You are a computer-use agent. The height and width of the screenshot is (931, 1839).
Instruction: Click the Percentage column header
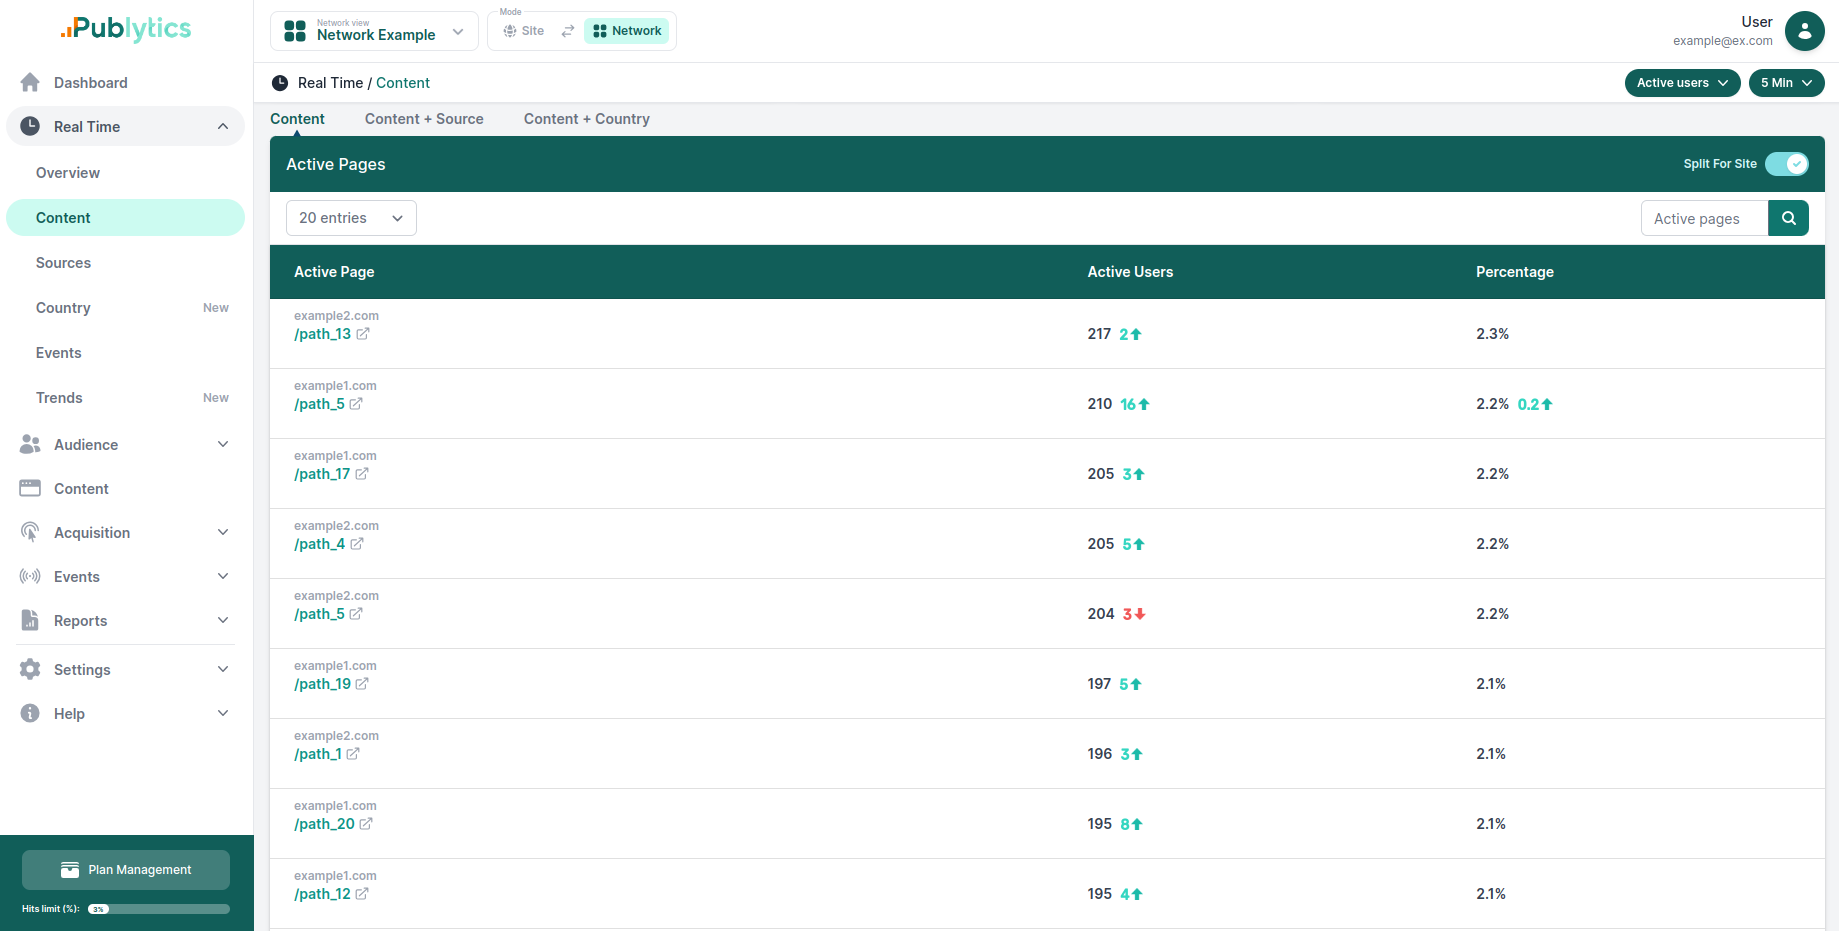[1514, 272]
